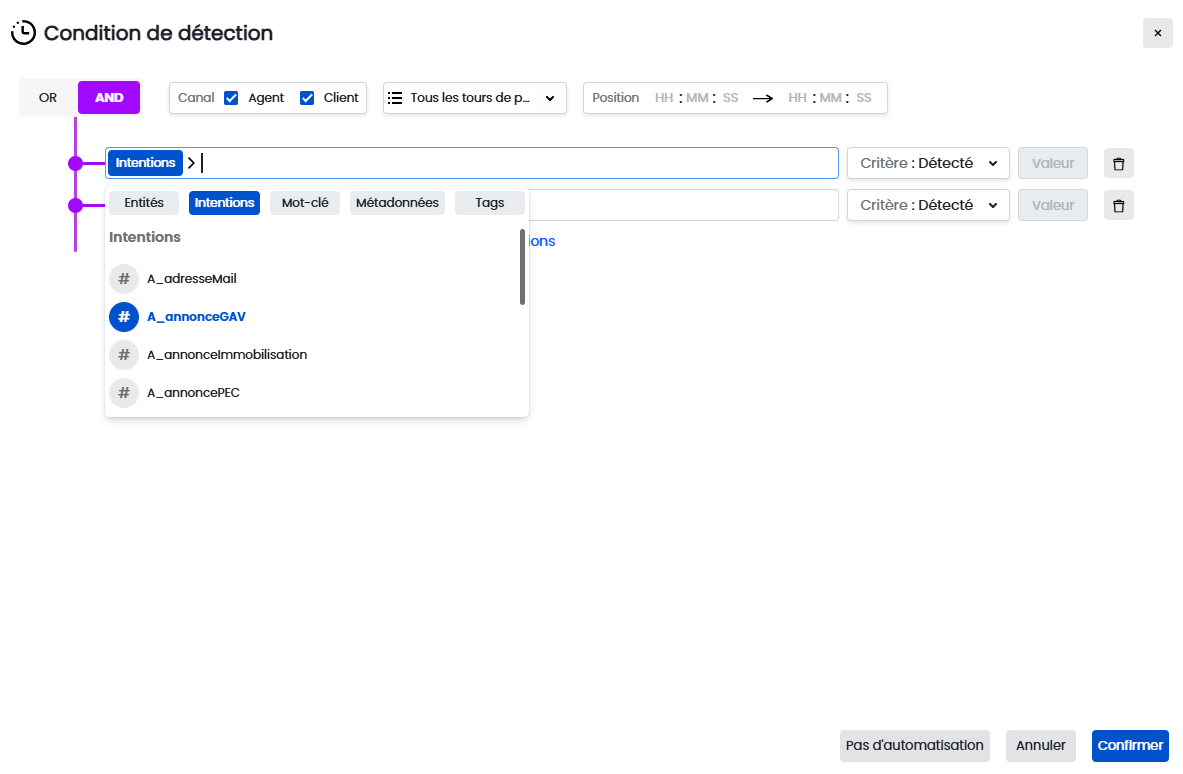Delete the second condition row
This screenshot has width=1183, height=774.
(1118, 205)
